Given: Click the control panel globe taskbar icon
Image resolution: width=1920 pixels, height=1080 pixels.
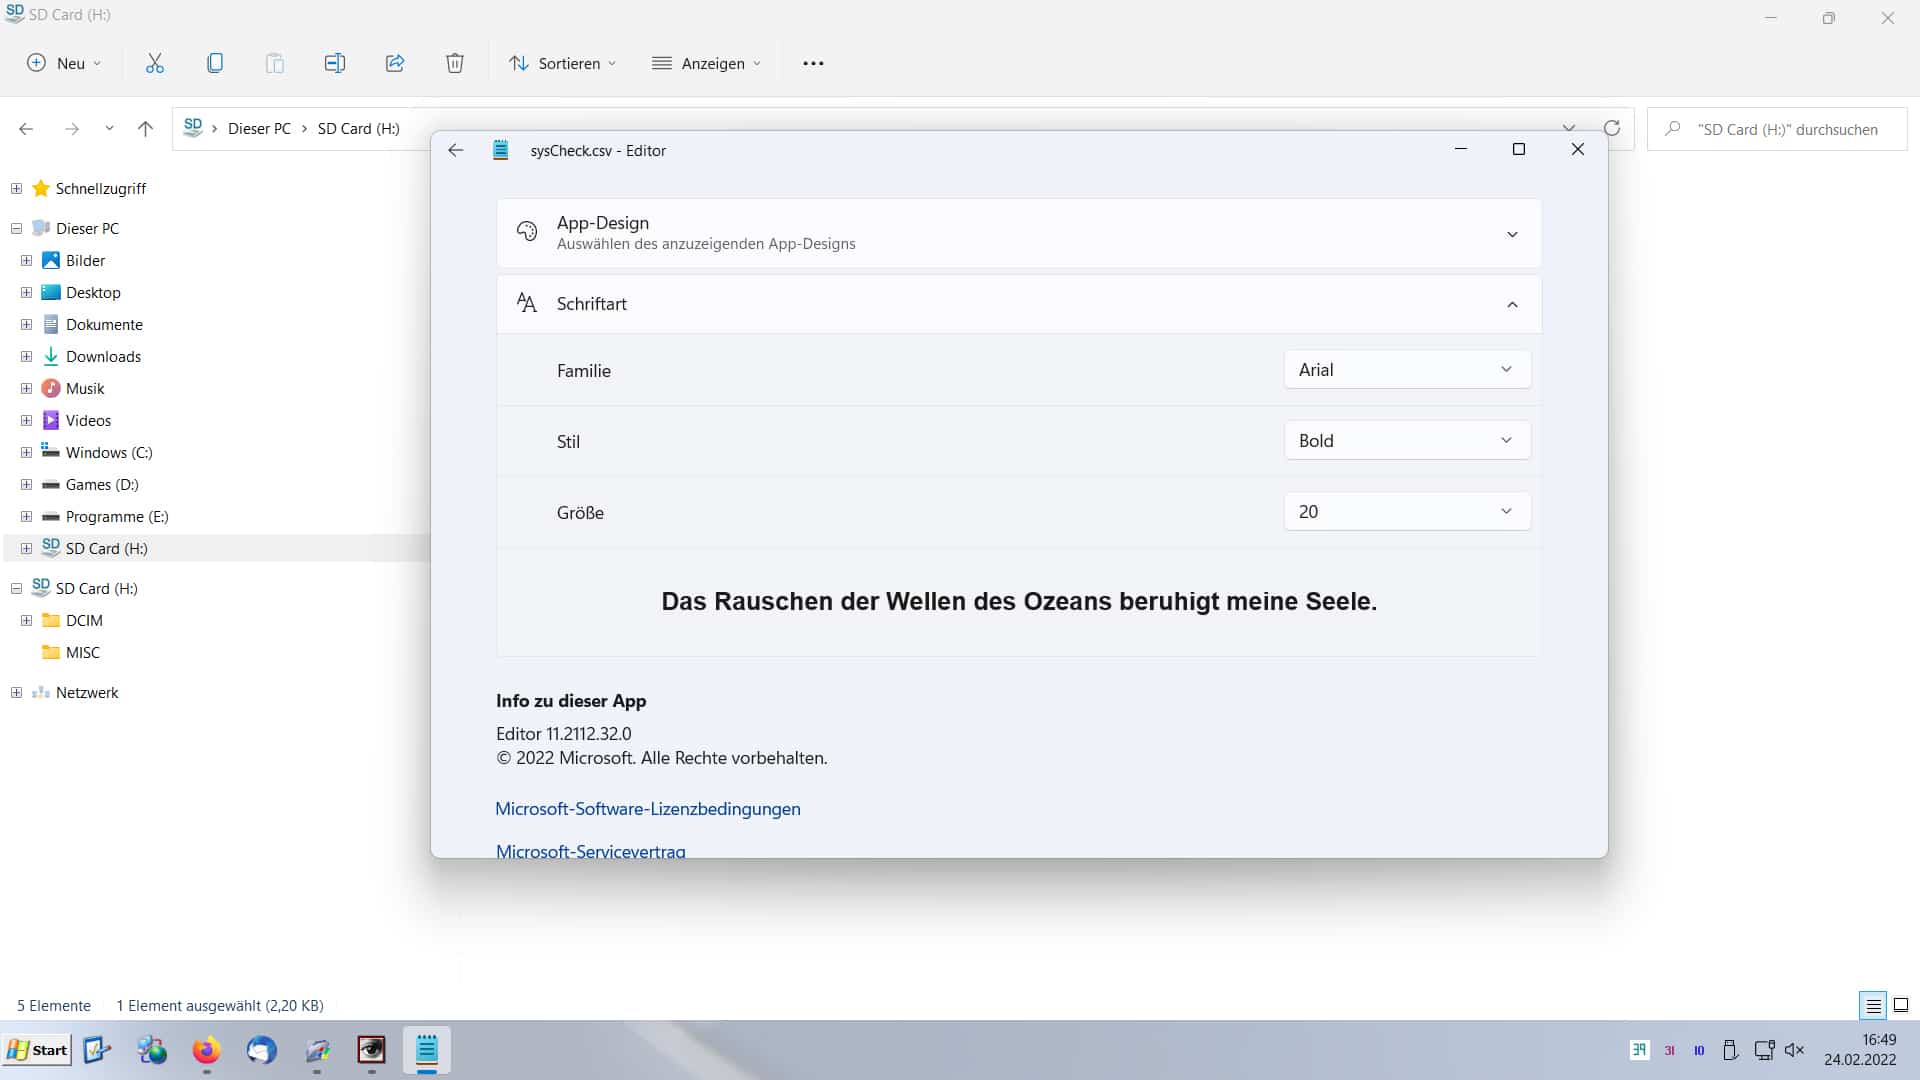Looking at the screenshot, I should (x=152, y=1050).
